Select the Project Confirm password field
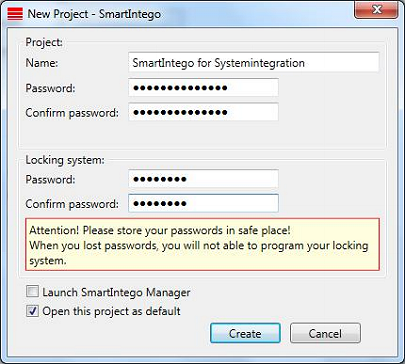 pyautogui.click(x=203, y=112)
